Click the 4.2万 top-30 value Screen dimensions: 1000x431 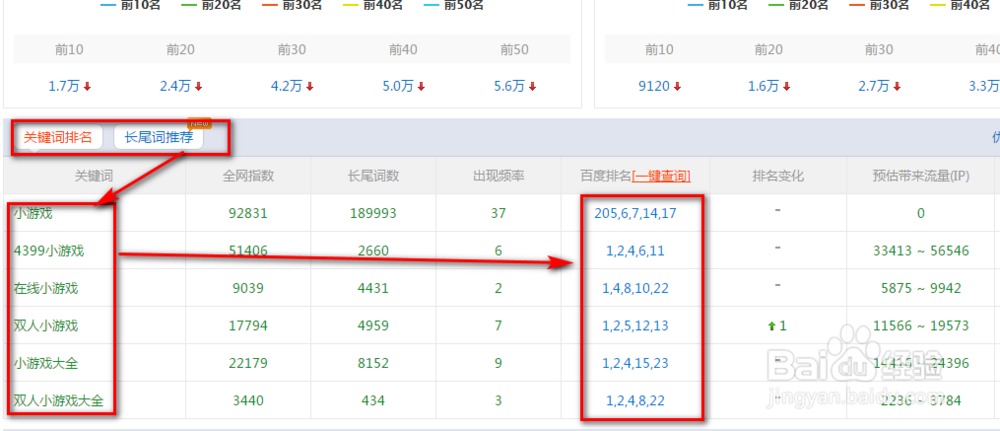pos(286,86)
